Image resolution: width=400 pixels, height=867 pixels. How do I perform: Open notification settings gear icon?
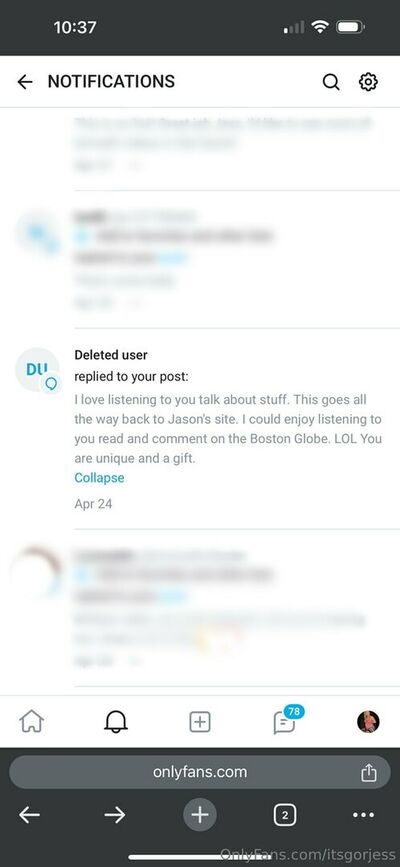coord(368,82)
